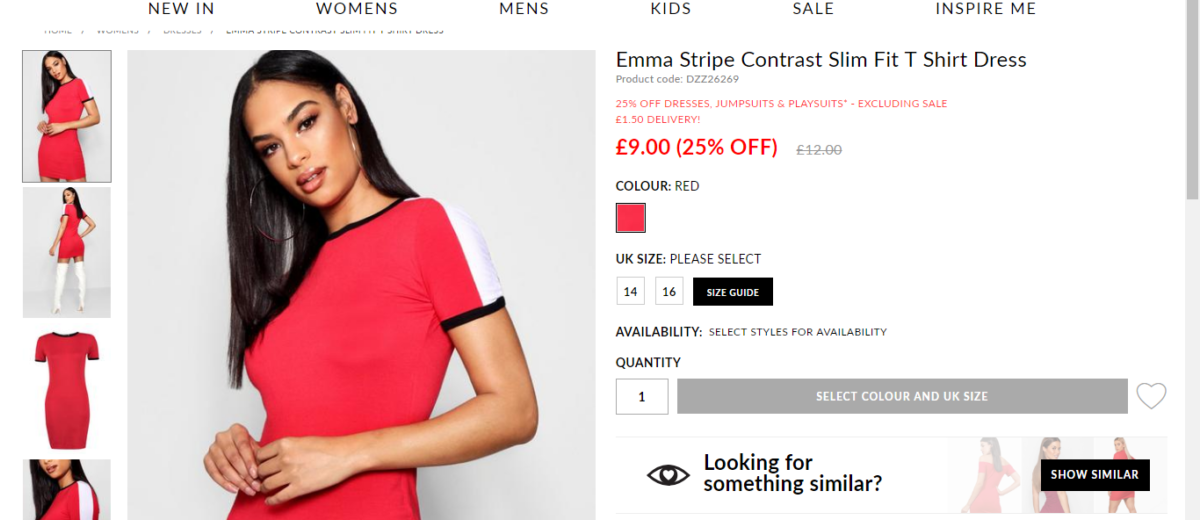The image size is (1200, 520).
Task: Click the Show Similar button
Action: (1095, 474)
